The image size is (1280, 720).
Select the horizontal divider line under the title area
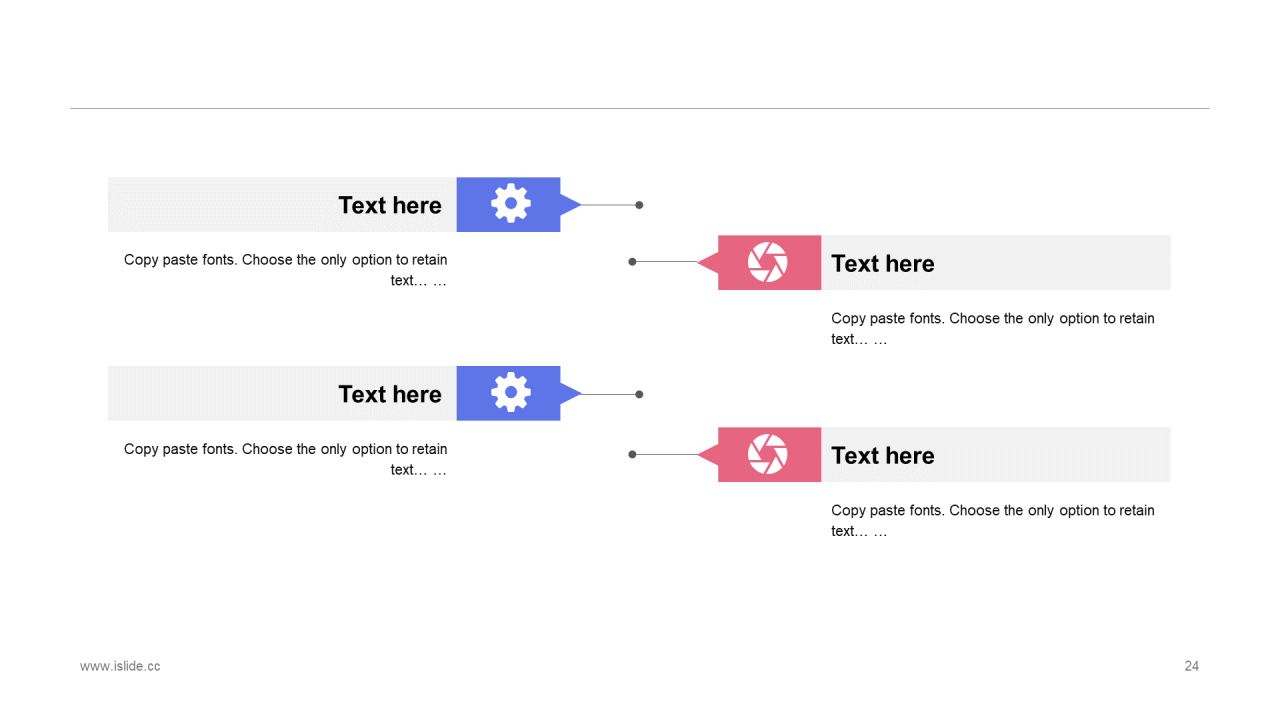point(640,108)
